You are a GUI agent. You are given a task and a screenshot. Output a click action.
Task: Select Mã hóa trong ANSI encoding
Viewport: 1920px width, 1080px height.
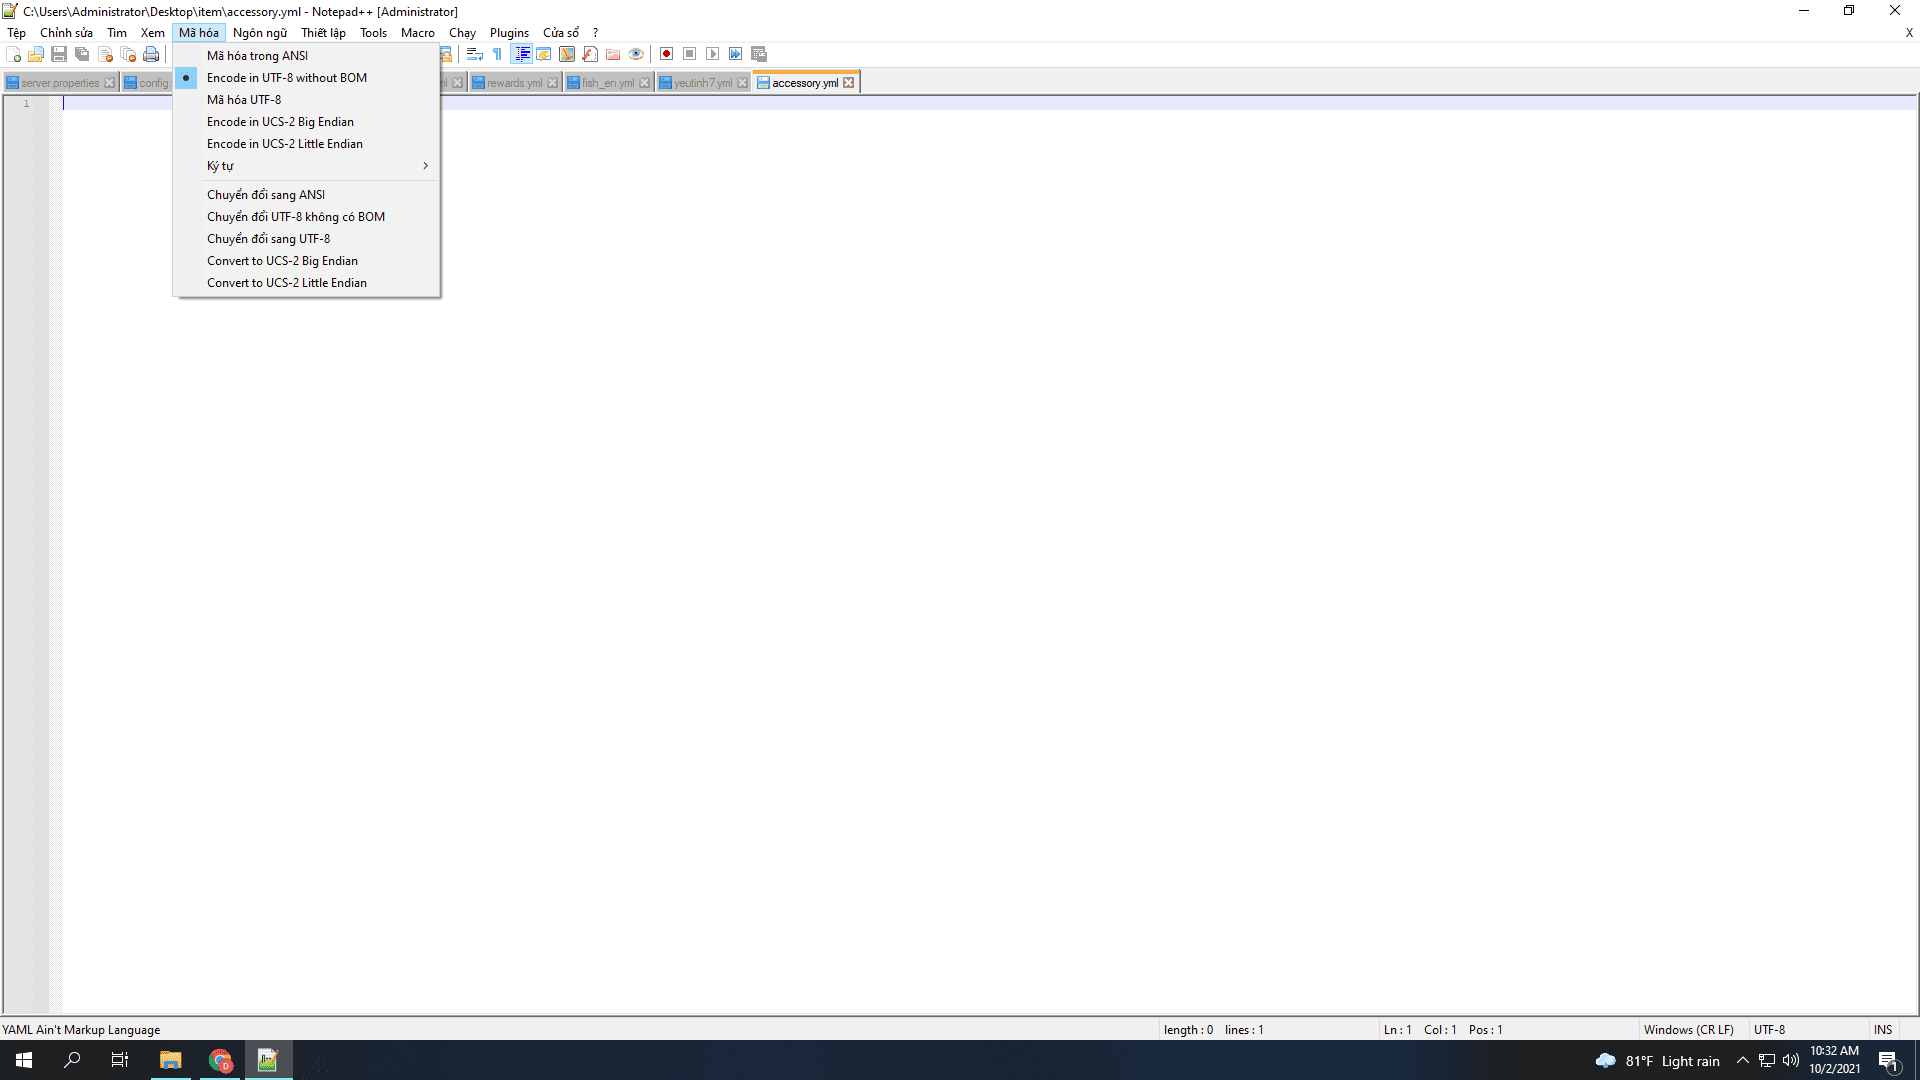pyautogui.click(x=257, y=56)
